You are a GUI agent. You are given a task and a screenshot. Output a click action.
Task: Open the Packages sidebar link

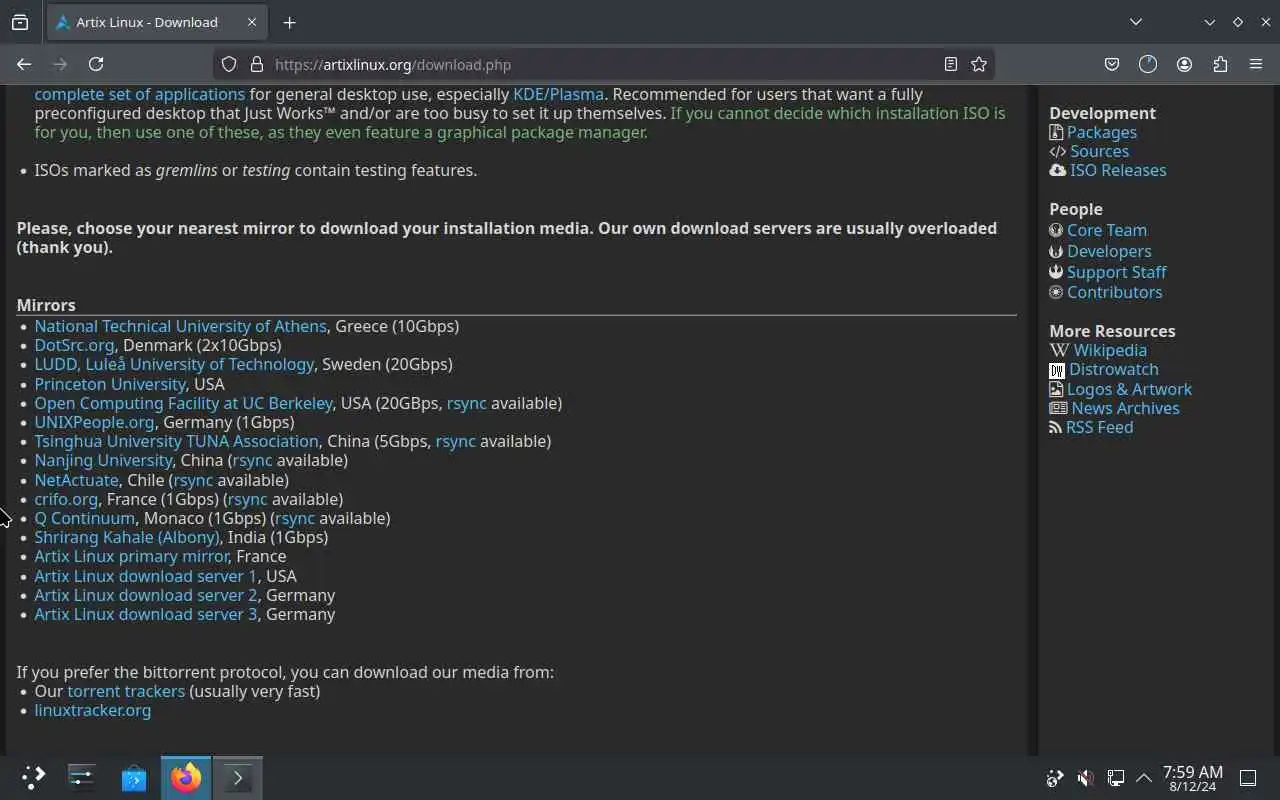coord(1101,132)
